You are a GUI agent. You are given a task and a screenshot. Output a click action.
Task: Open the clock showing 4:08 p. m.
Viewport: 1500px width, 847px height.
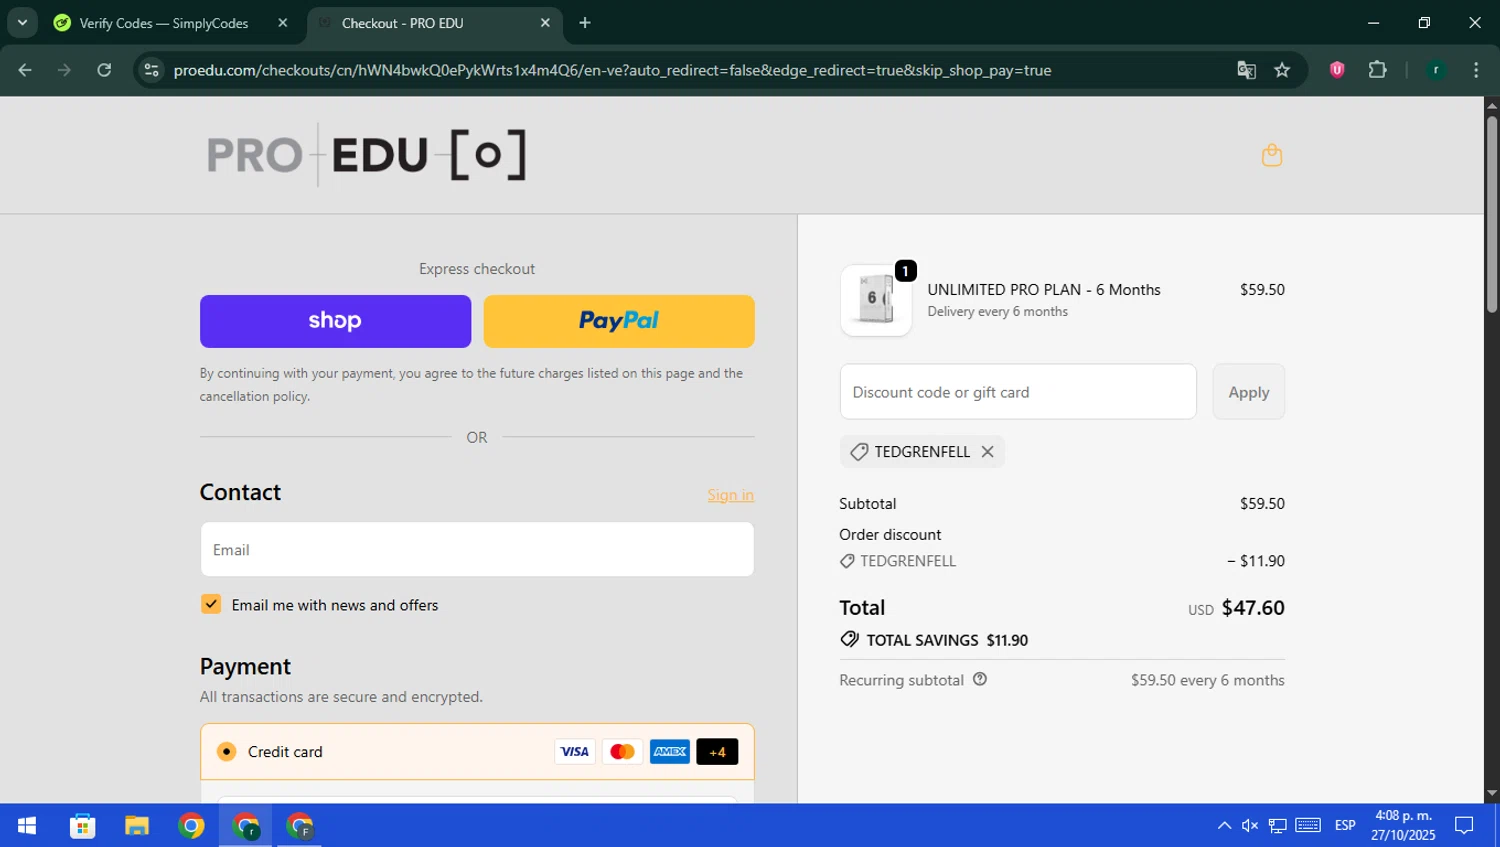tap(1403, 825)
